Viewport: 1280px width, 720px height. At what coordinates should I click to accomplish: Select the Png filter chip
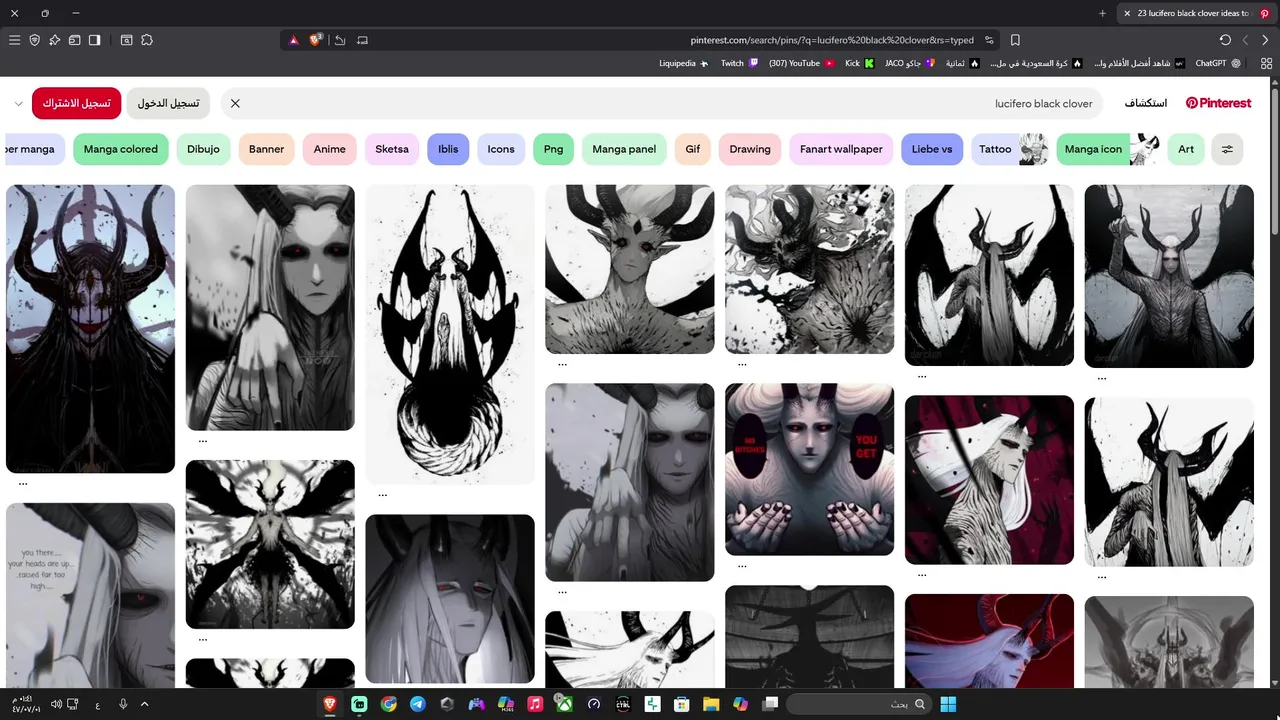pos(554,149)
